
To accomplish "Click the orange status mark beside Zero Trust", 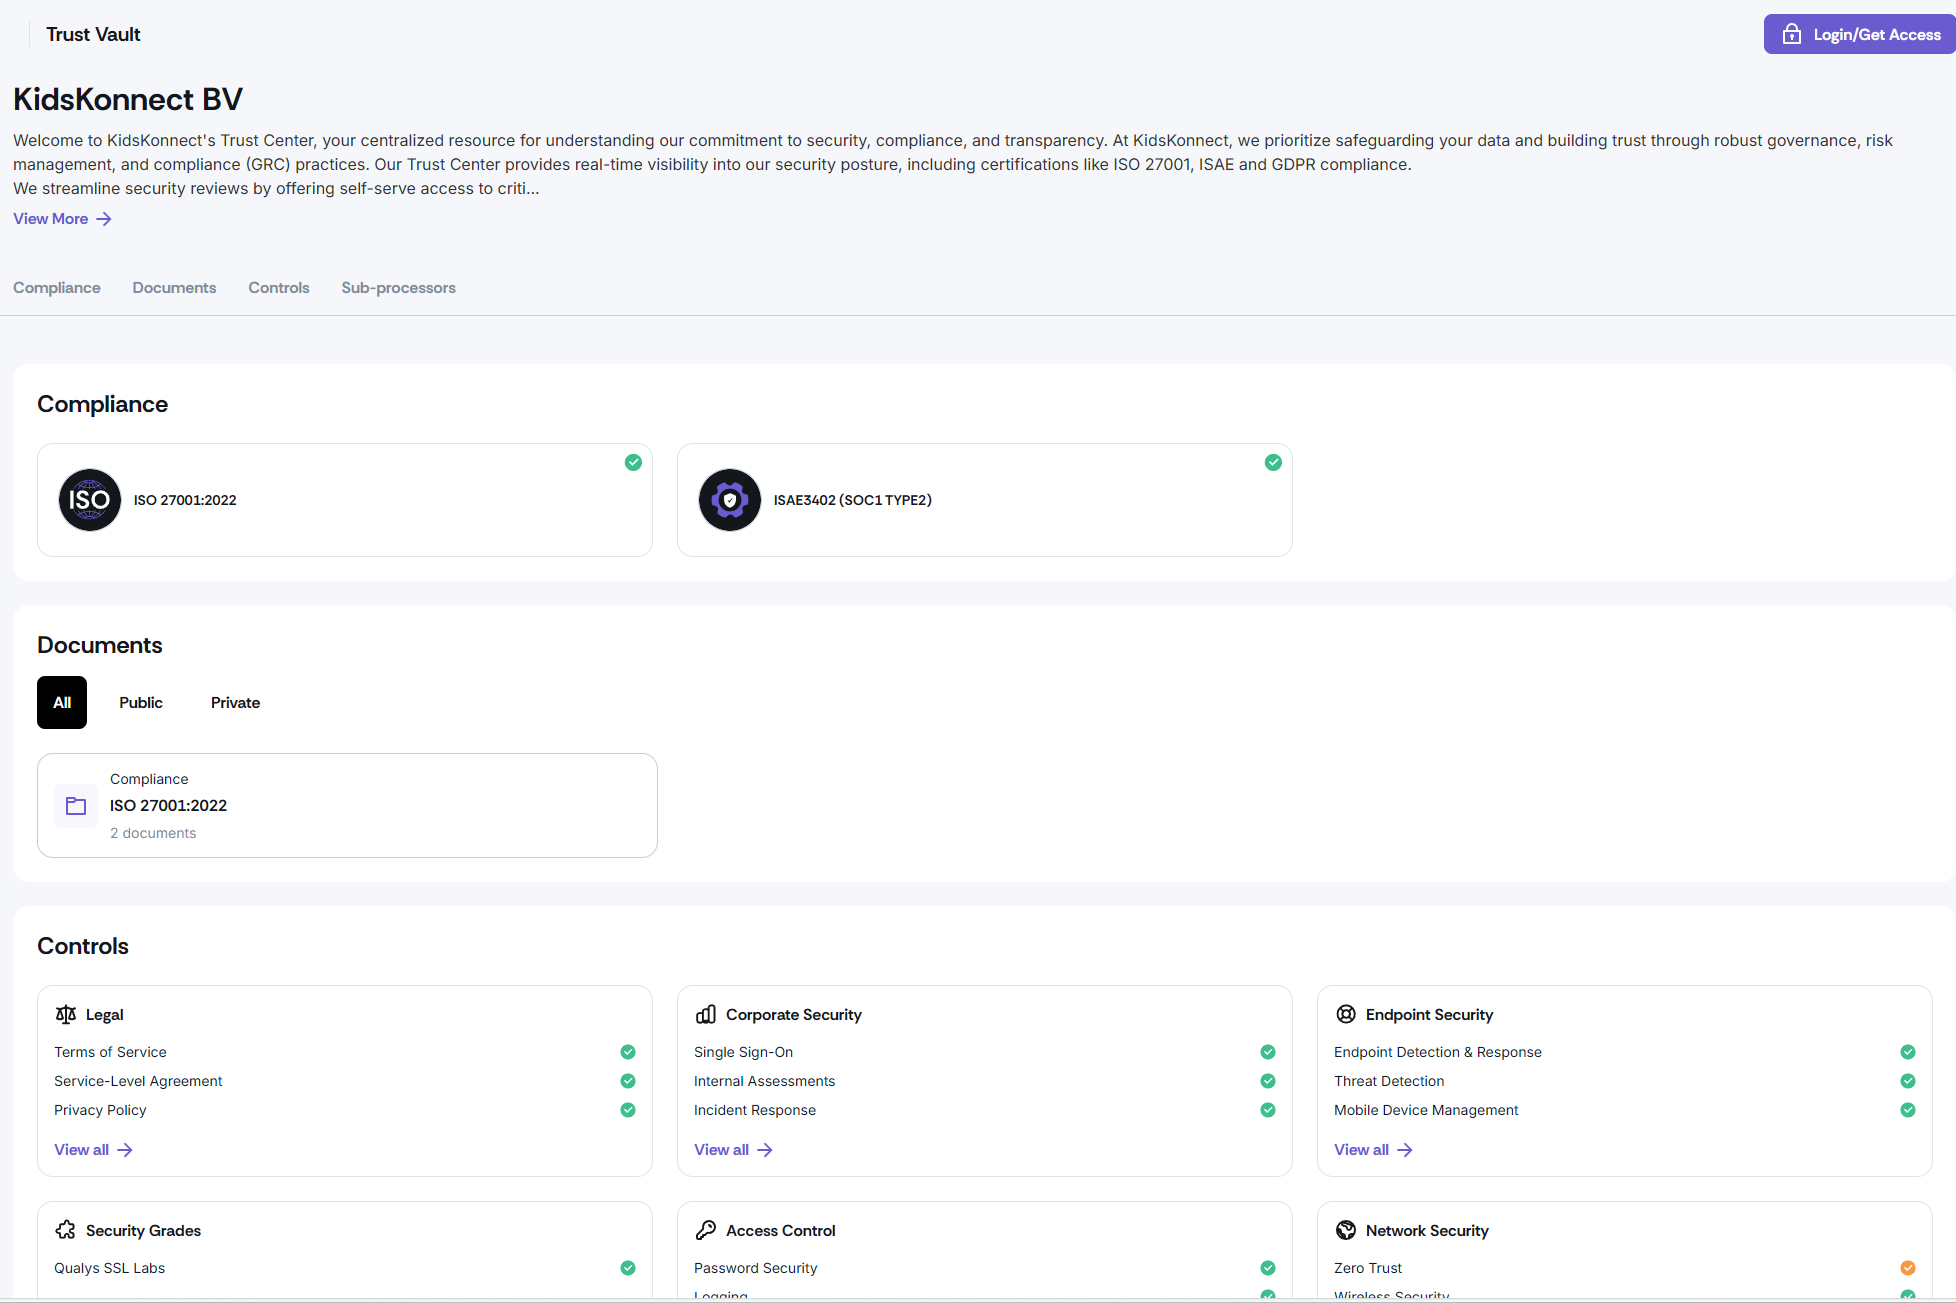I will click(x=1908, y=1268).
